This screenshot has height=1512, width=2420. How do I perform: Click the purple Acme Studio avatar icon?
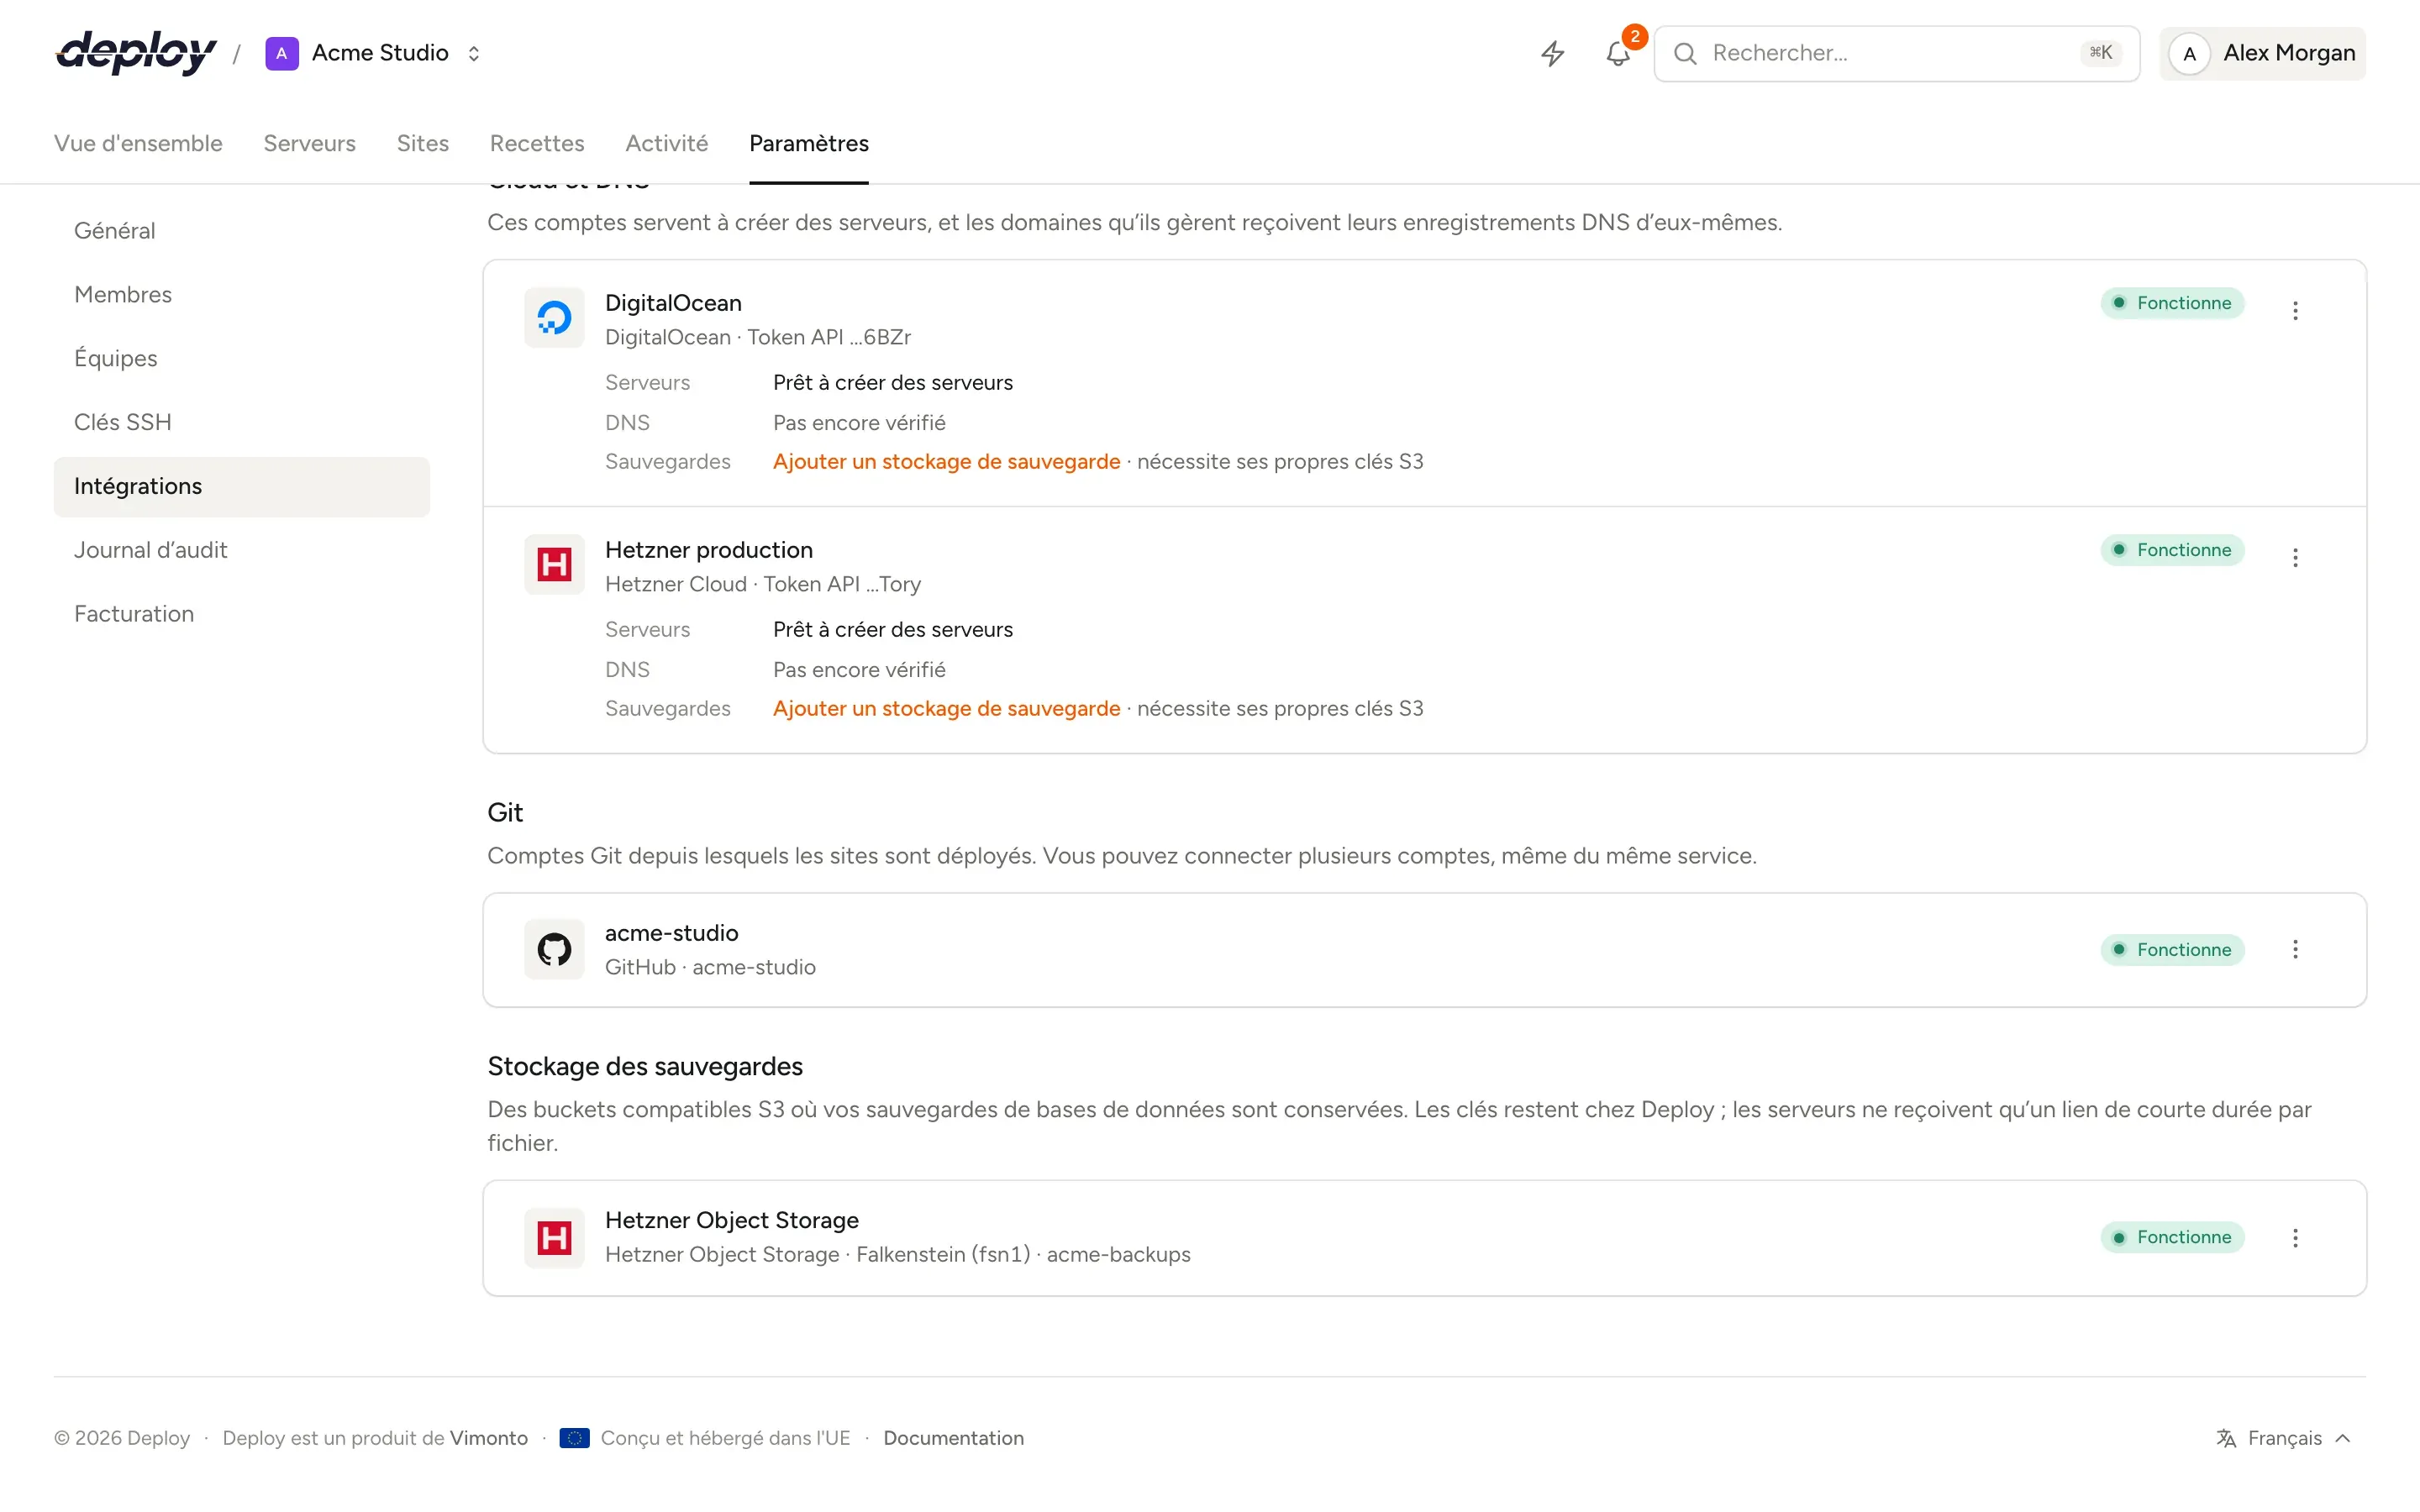[x=282, y=53]
